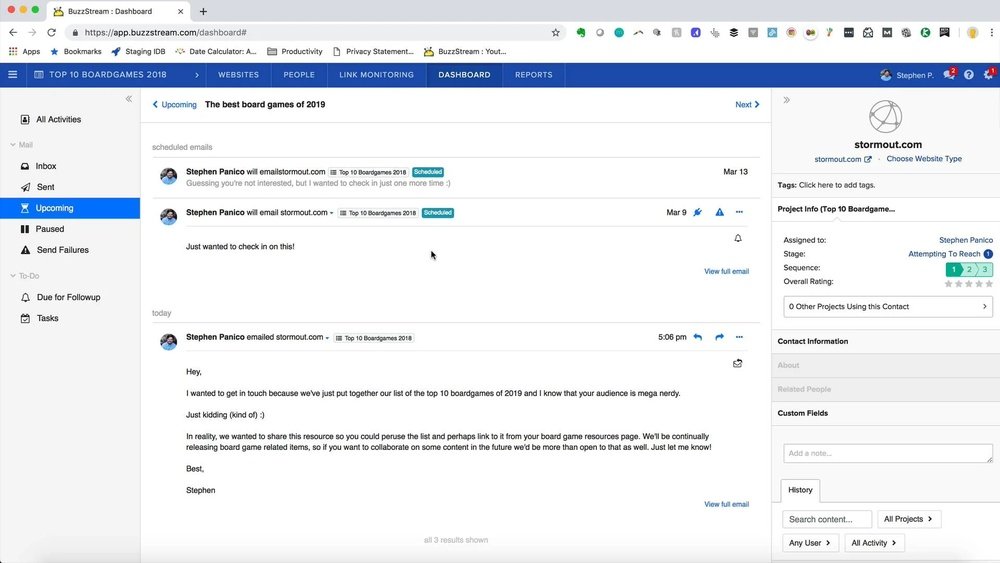Collapse the To-Do section in the sidebar

pyautogui.click(x=13, y=276)
